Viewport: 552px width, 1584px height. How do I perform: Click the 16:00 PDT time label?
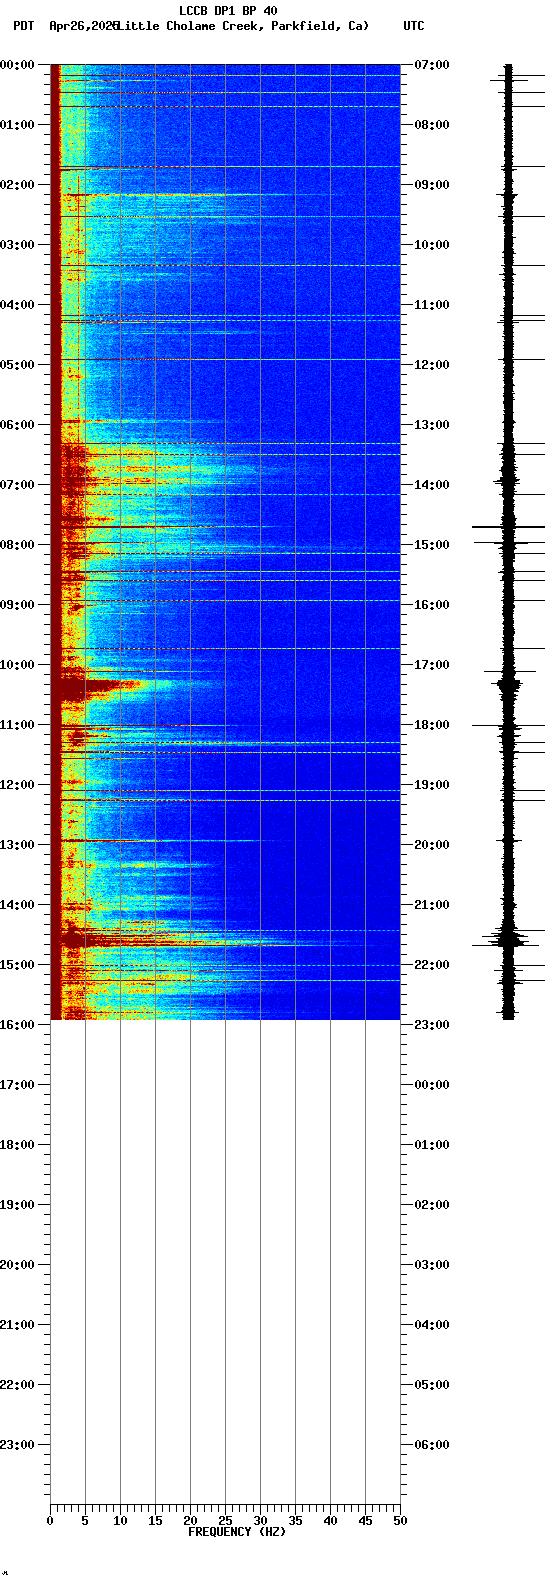point(17,1025)
